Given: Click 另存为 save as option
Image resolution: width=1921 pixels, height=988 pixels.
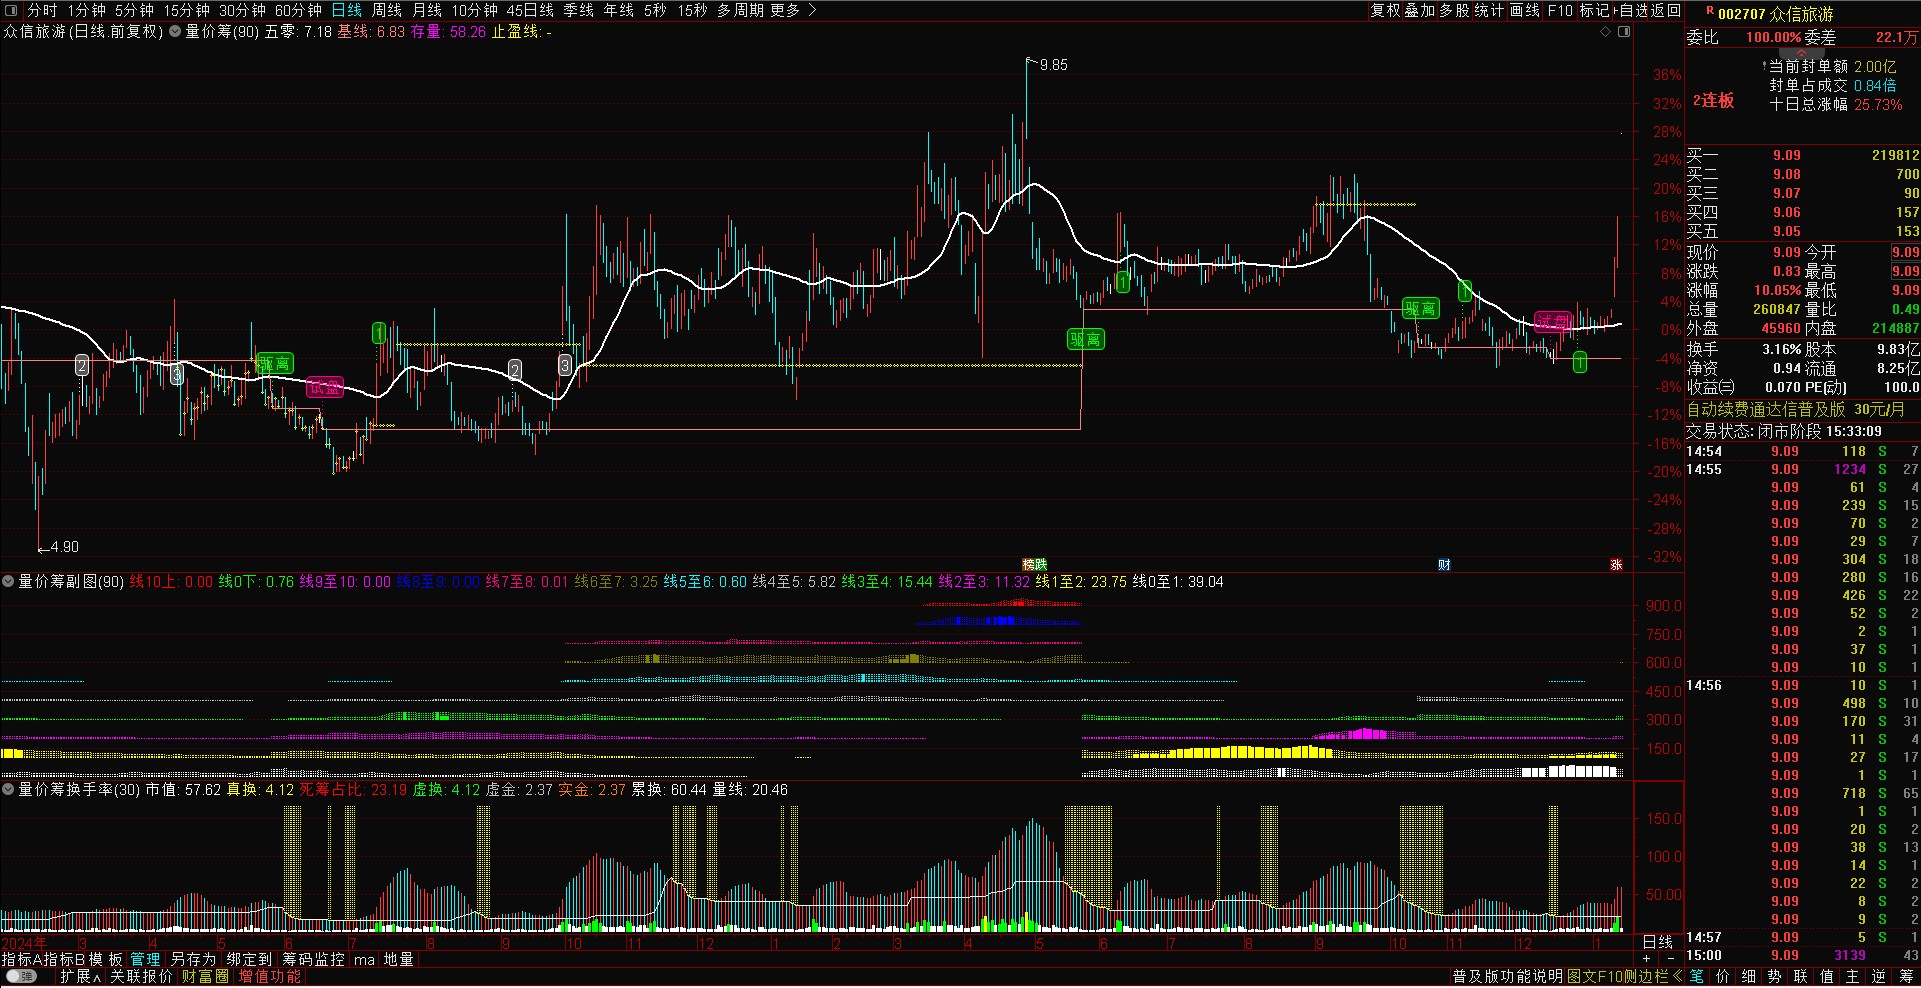Looking at the screenshot, I should click(x=193, y=959).
